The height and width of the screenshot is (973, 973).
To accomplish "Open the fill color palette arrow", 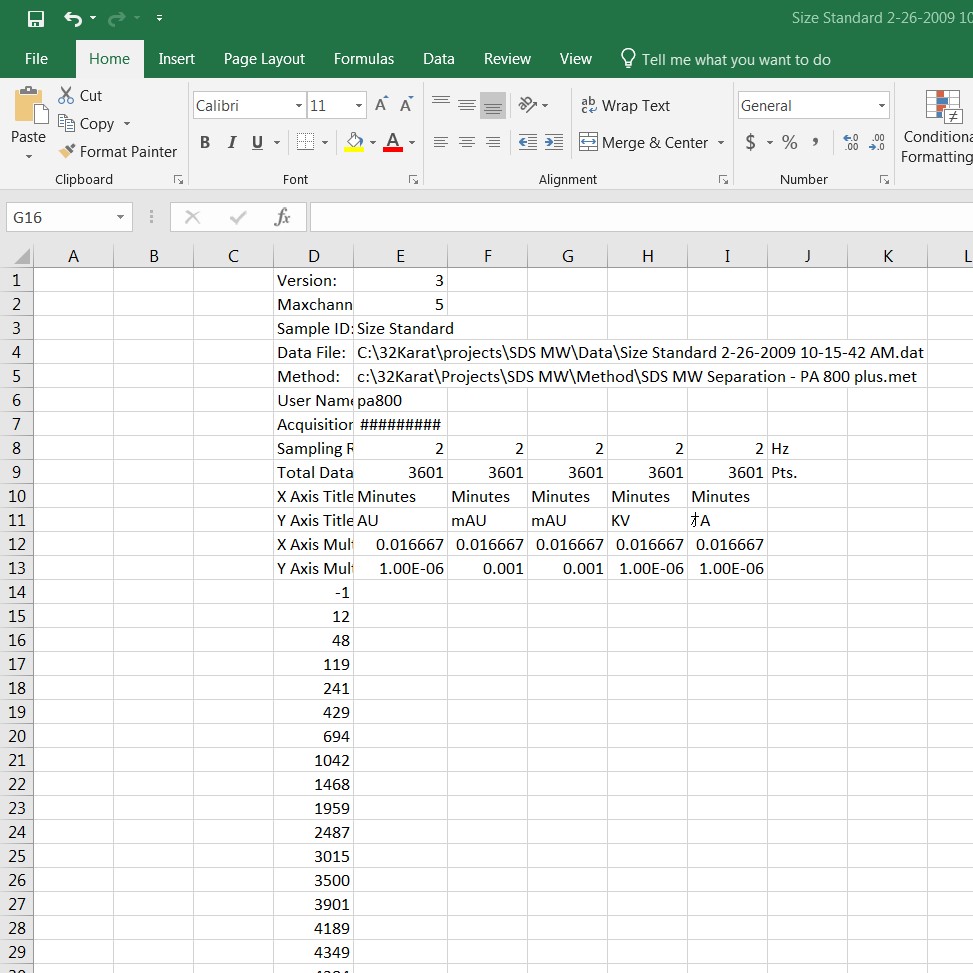I will point(373,143).
